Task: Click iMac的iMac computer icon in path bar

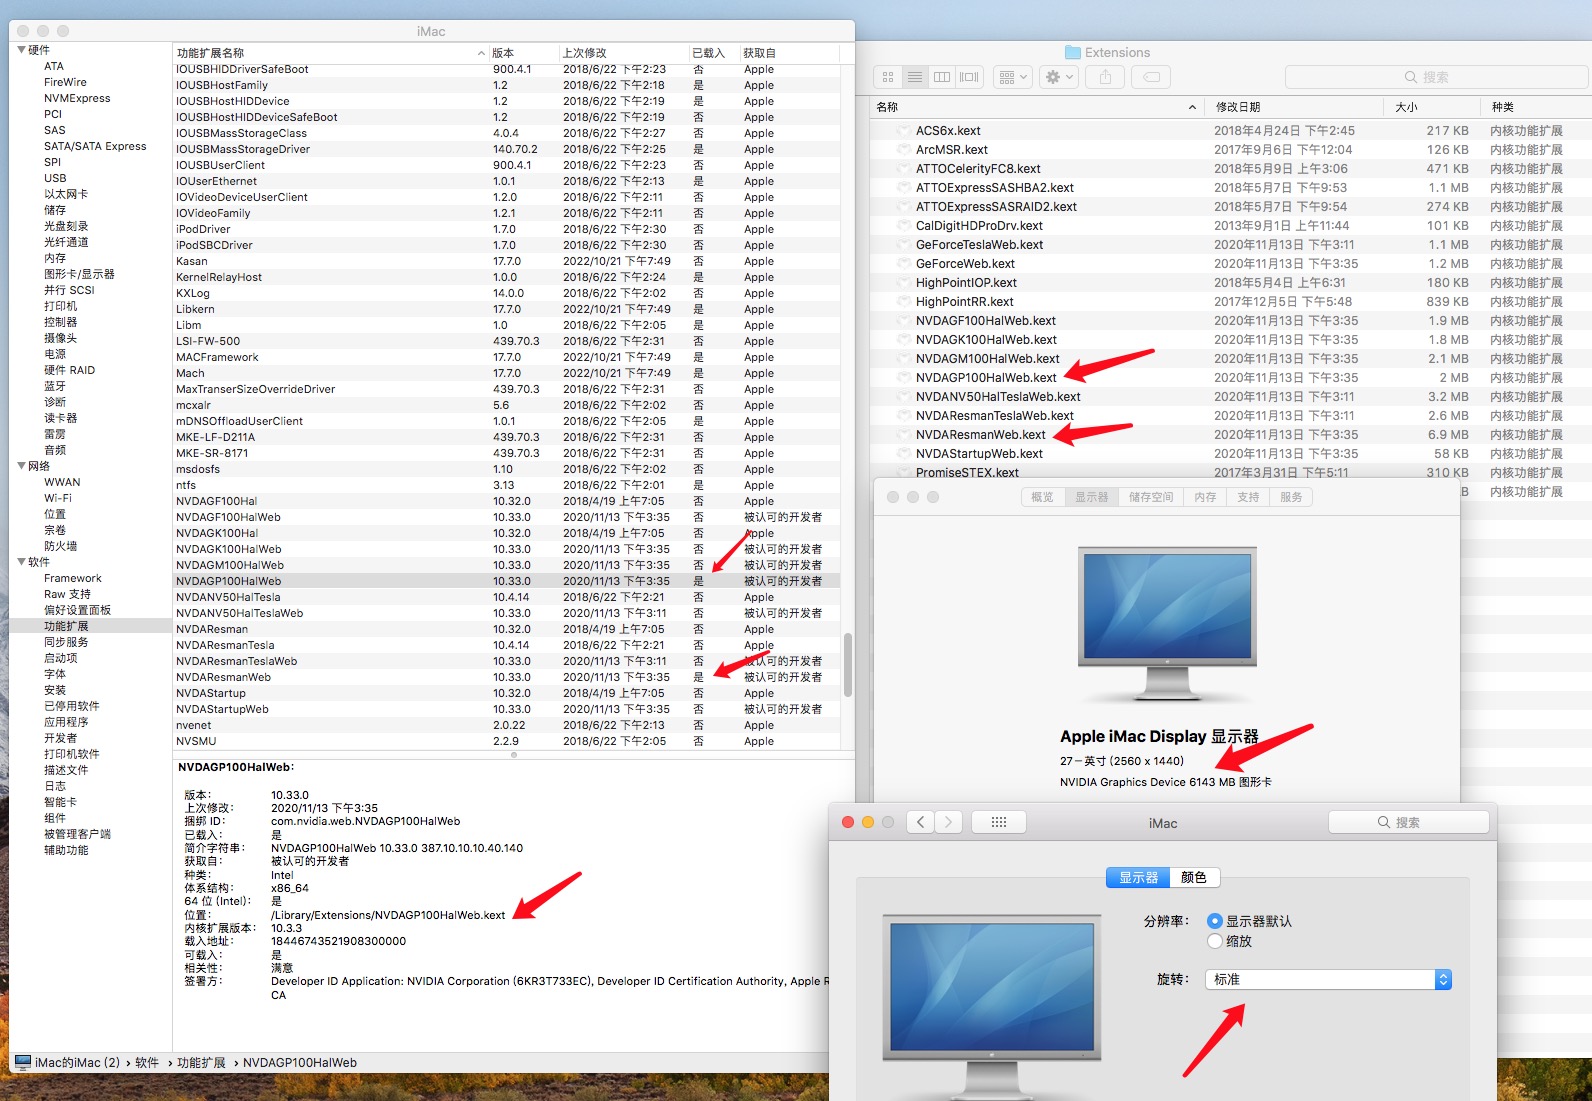Action: (23, 1062)
